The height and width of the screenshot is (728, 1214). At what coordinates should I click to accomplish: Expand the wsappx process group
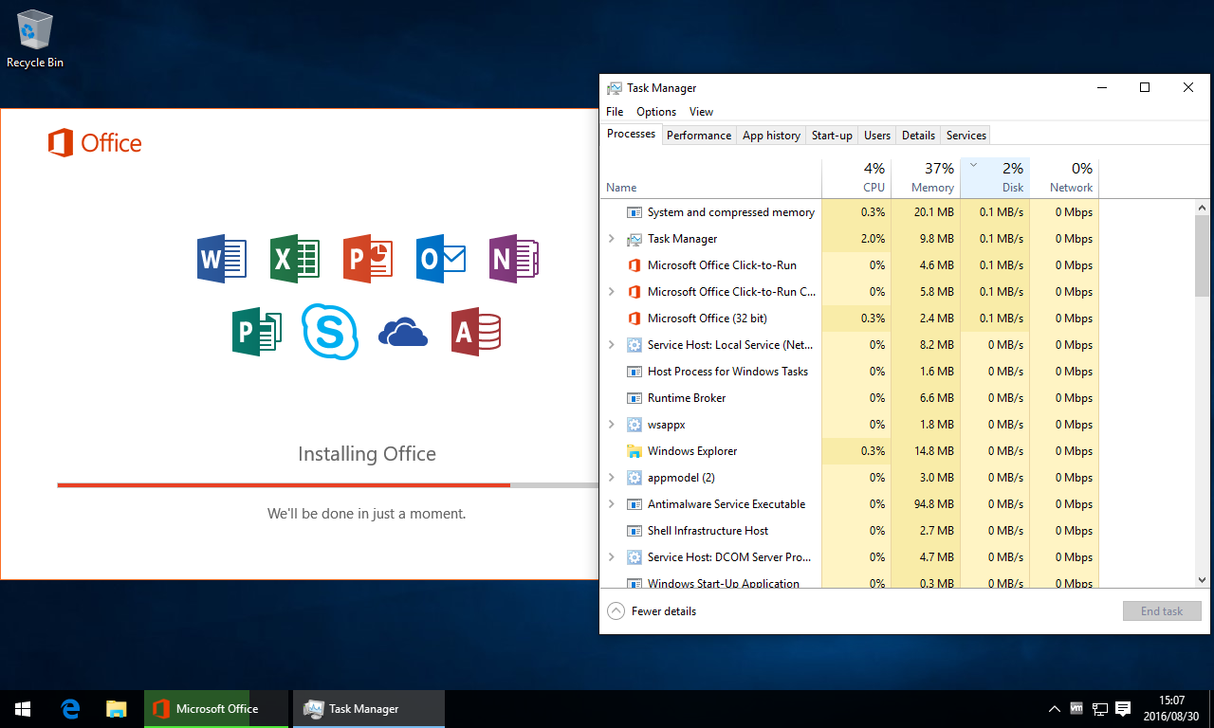point(612,424)
